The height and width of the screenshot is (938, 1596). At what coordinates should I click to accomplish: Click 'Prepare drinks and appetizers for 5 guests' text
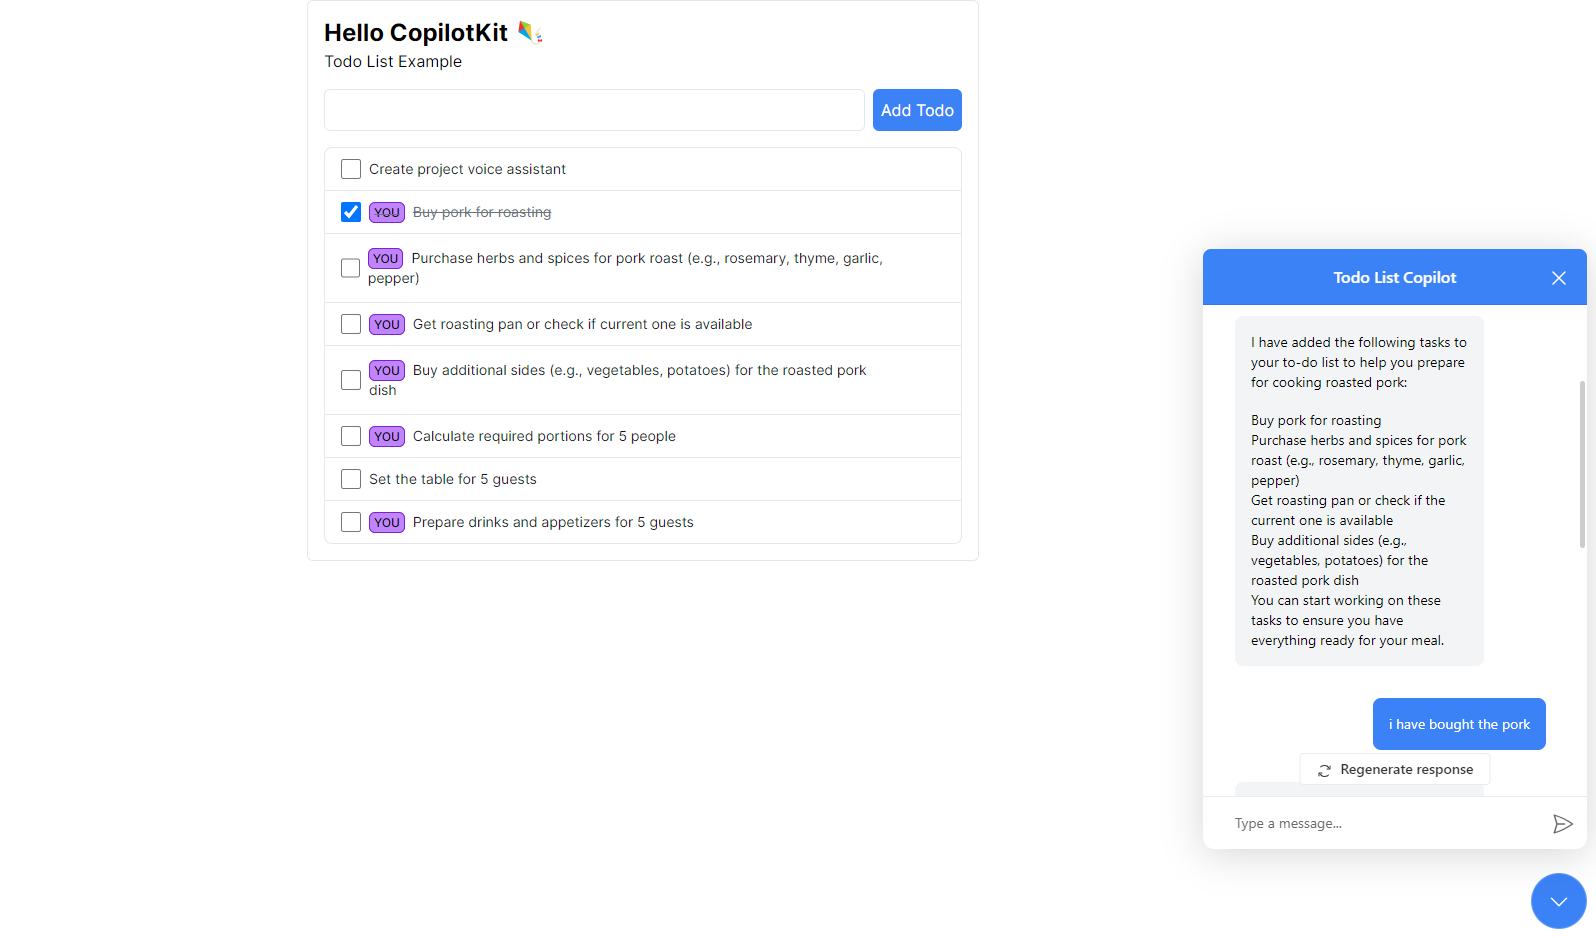click(553, 522)
